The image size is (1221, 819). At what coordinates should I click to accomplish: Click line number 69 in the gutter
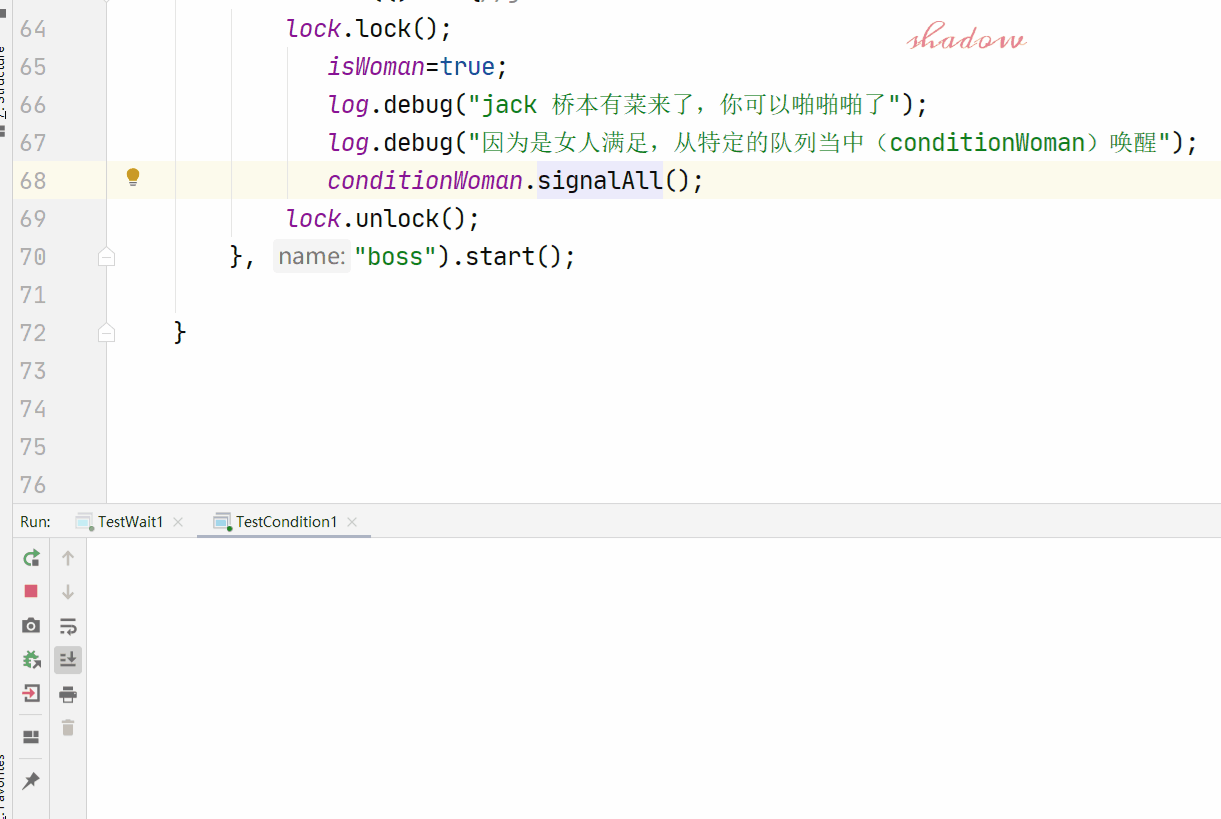[33, 219]
